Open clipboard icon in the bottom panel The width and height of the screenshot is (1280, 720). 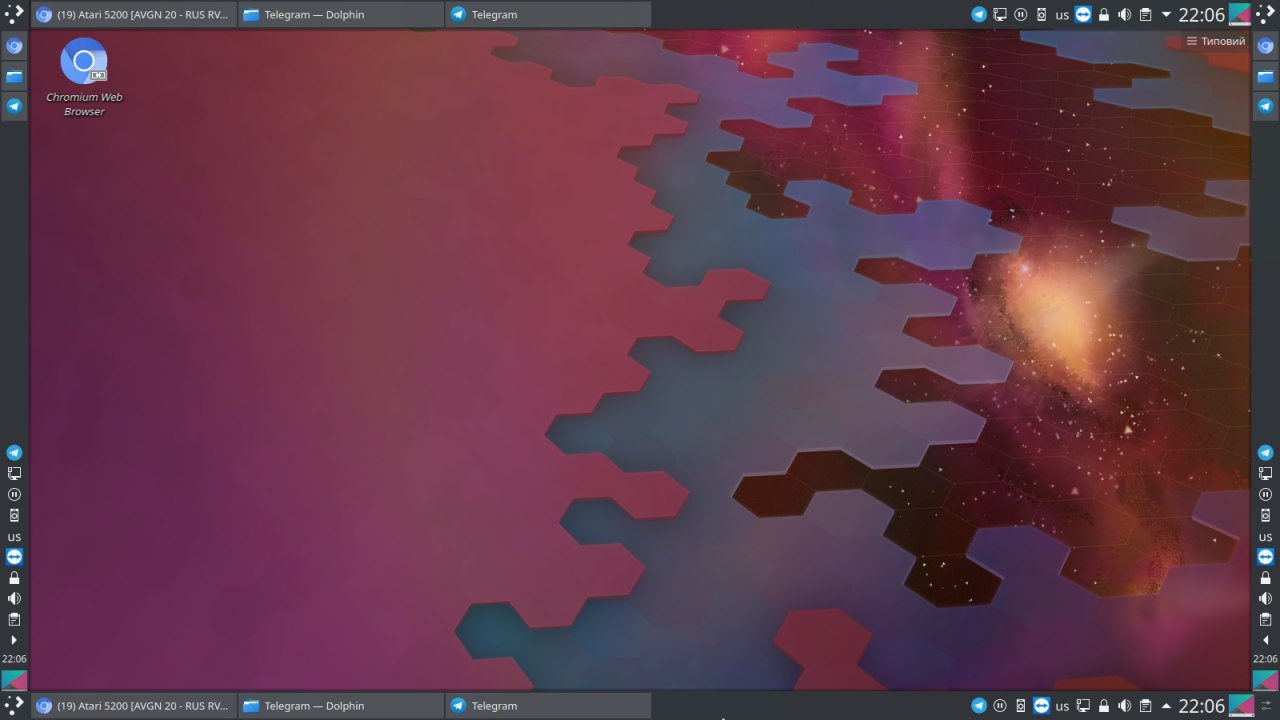click(x=1146, y=706)
